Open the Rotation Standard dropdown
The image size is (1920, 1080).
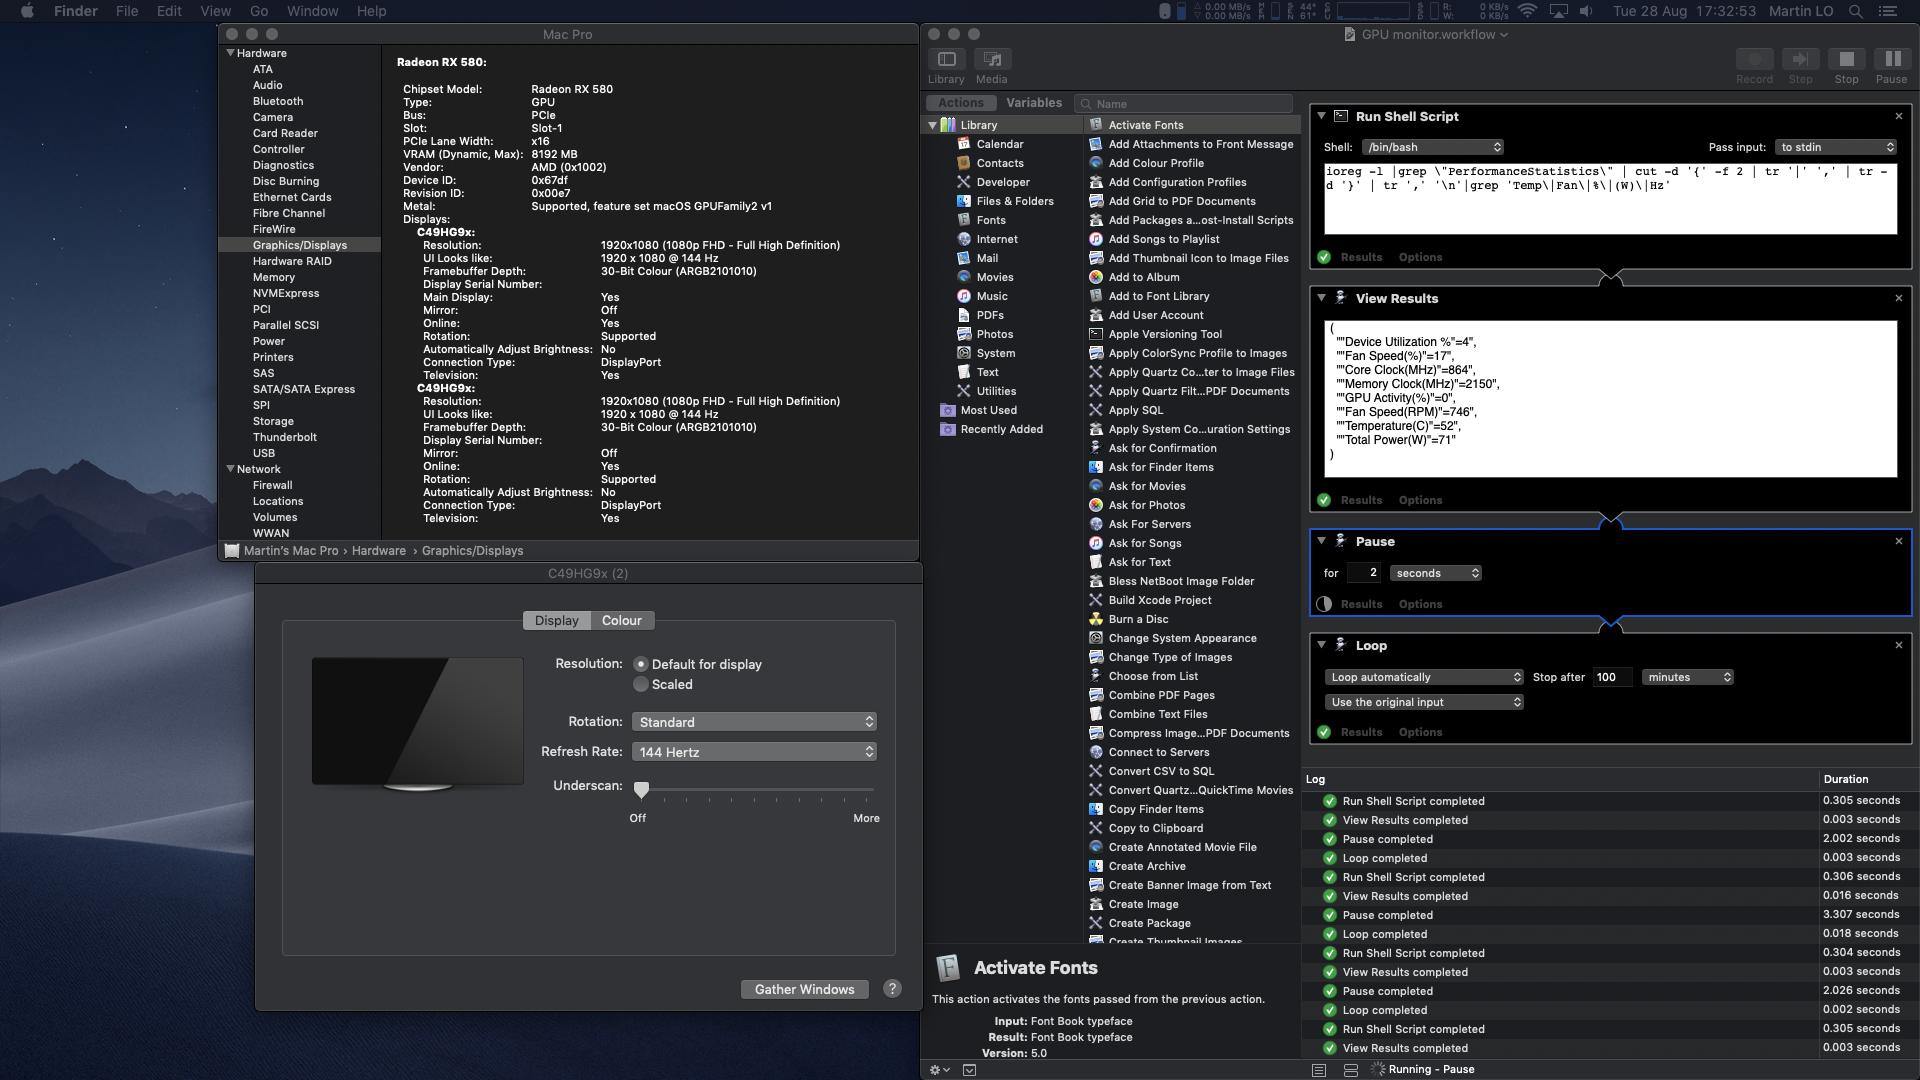click(x=754, y=721)
